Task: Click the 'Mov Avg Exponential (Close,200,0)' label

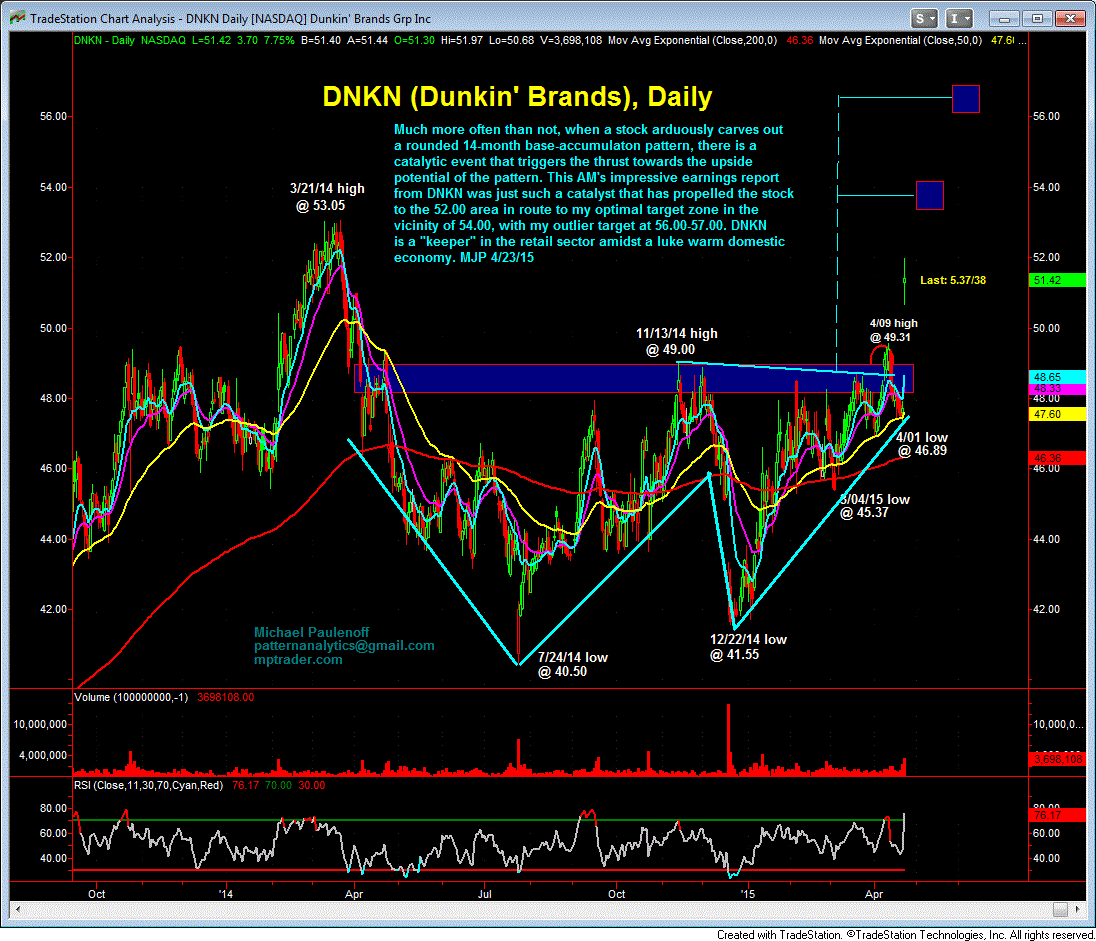Action: pos(692,41)
